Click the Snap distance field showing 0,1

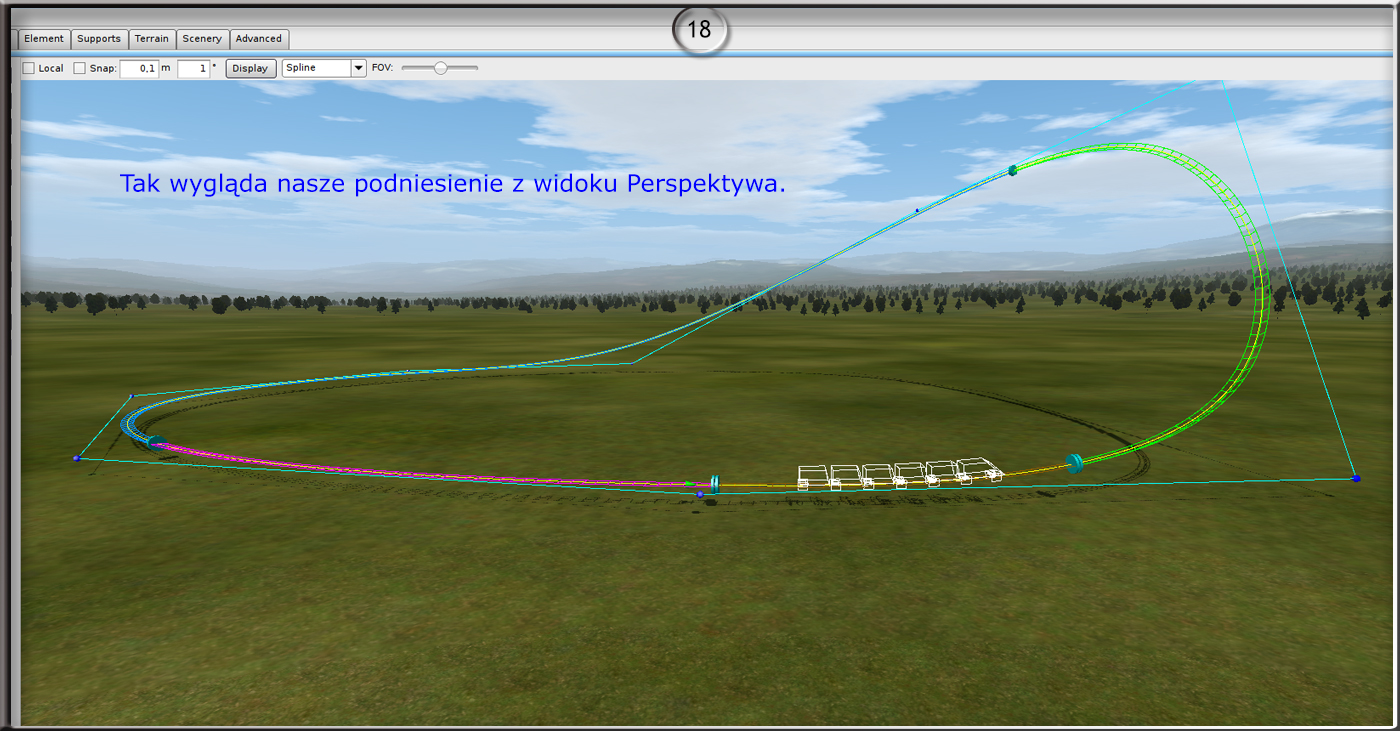139,69
